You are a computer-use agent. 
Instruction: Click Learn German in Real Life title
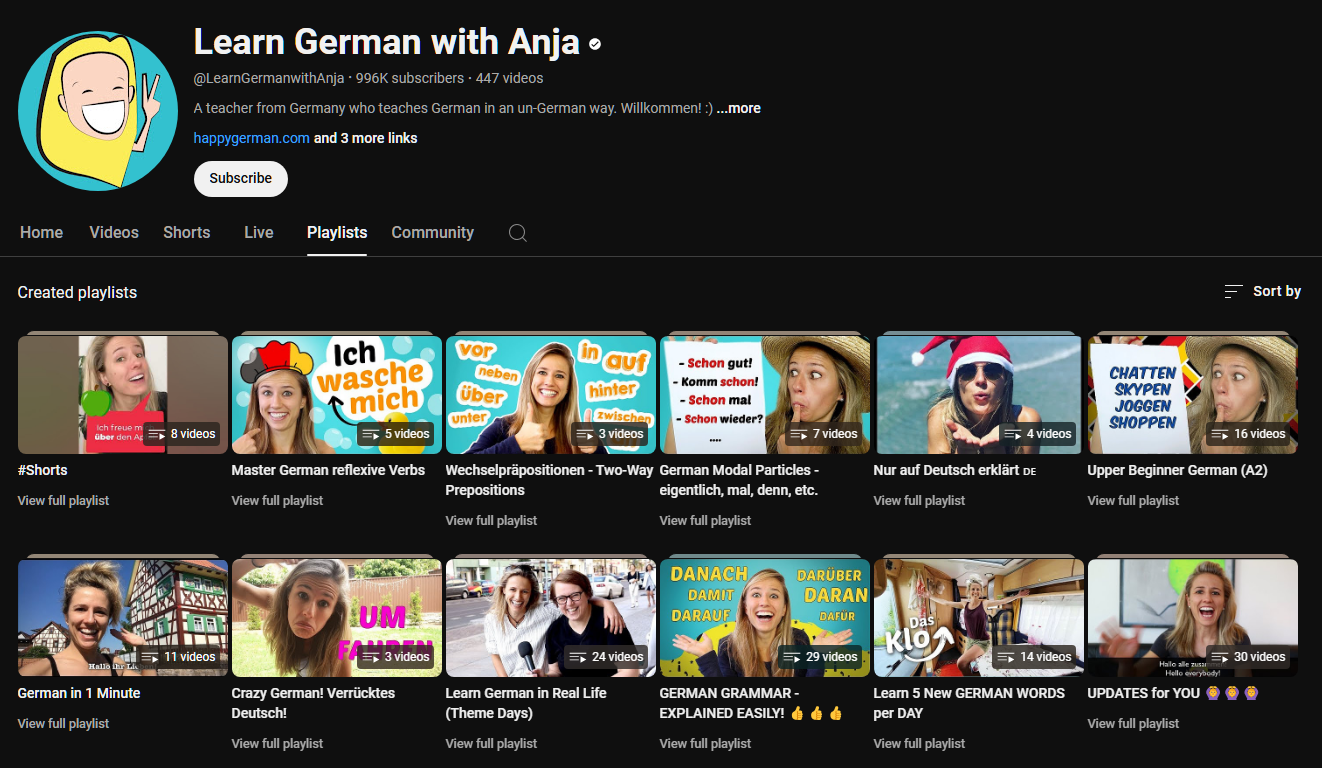[526, 703]
